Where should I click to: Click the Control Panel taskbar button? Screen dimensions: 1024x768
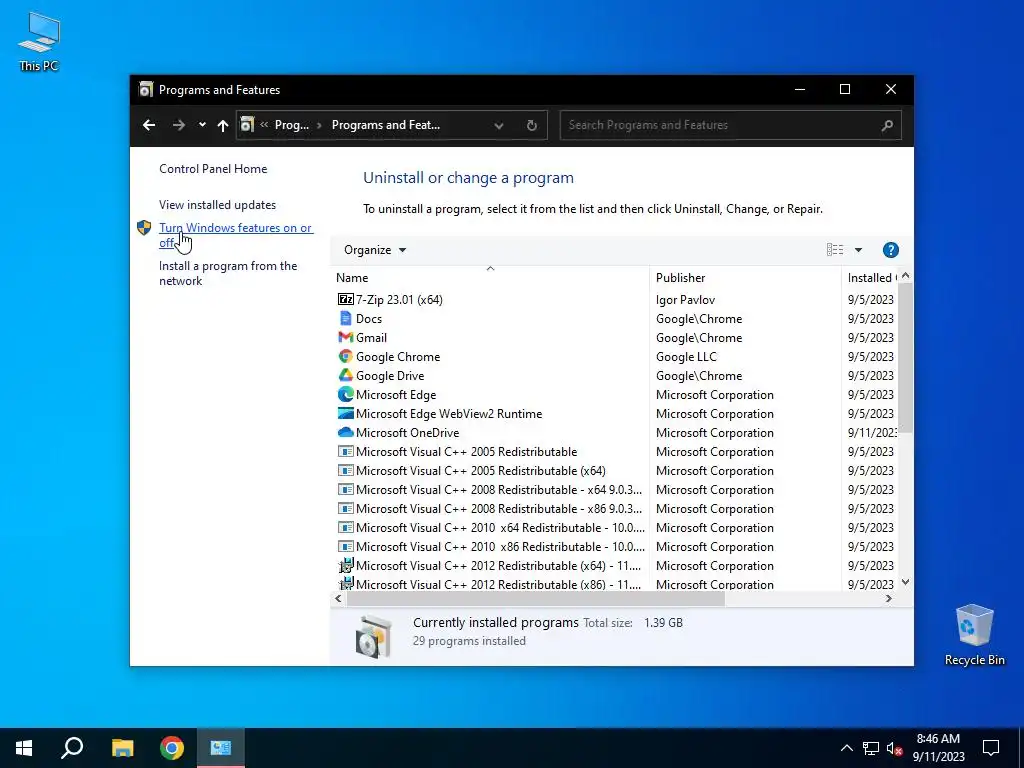pyautogui.click(x=221, y=748)
